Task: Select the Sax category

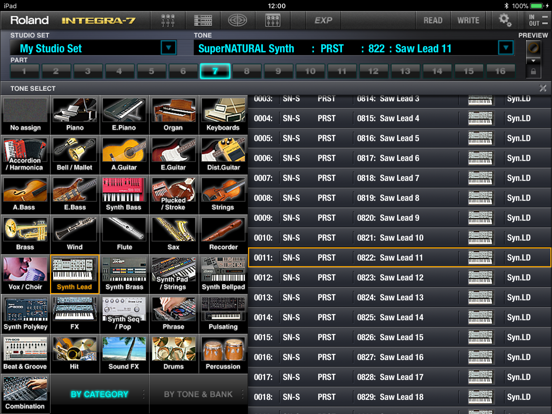Action: click(x=174, y=234)
